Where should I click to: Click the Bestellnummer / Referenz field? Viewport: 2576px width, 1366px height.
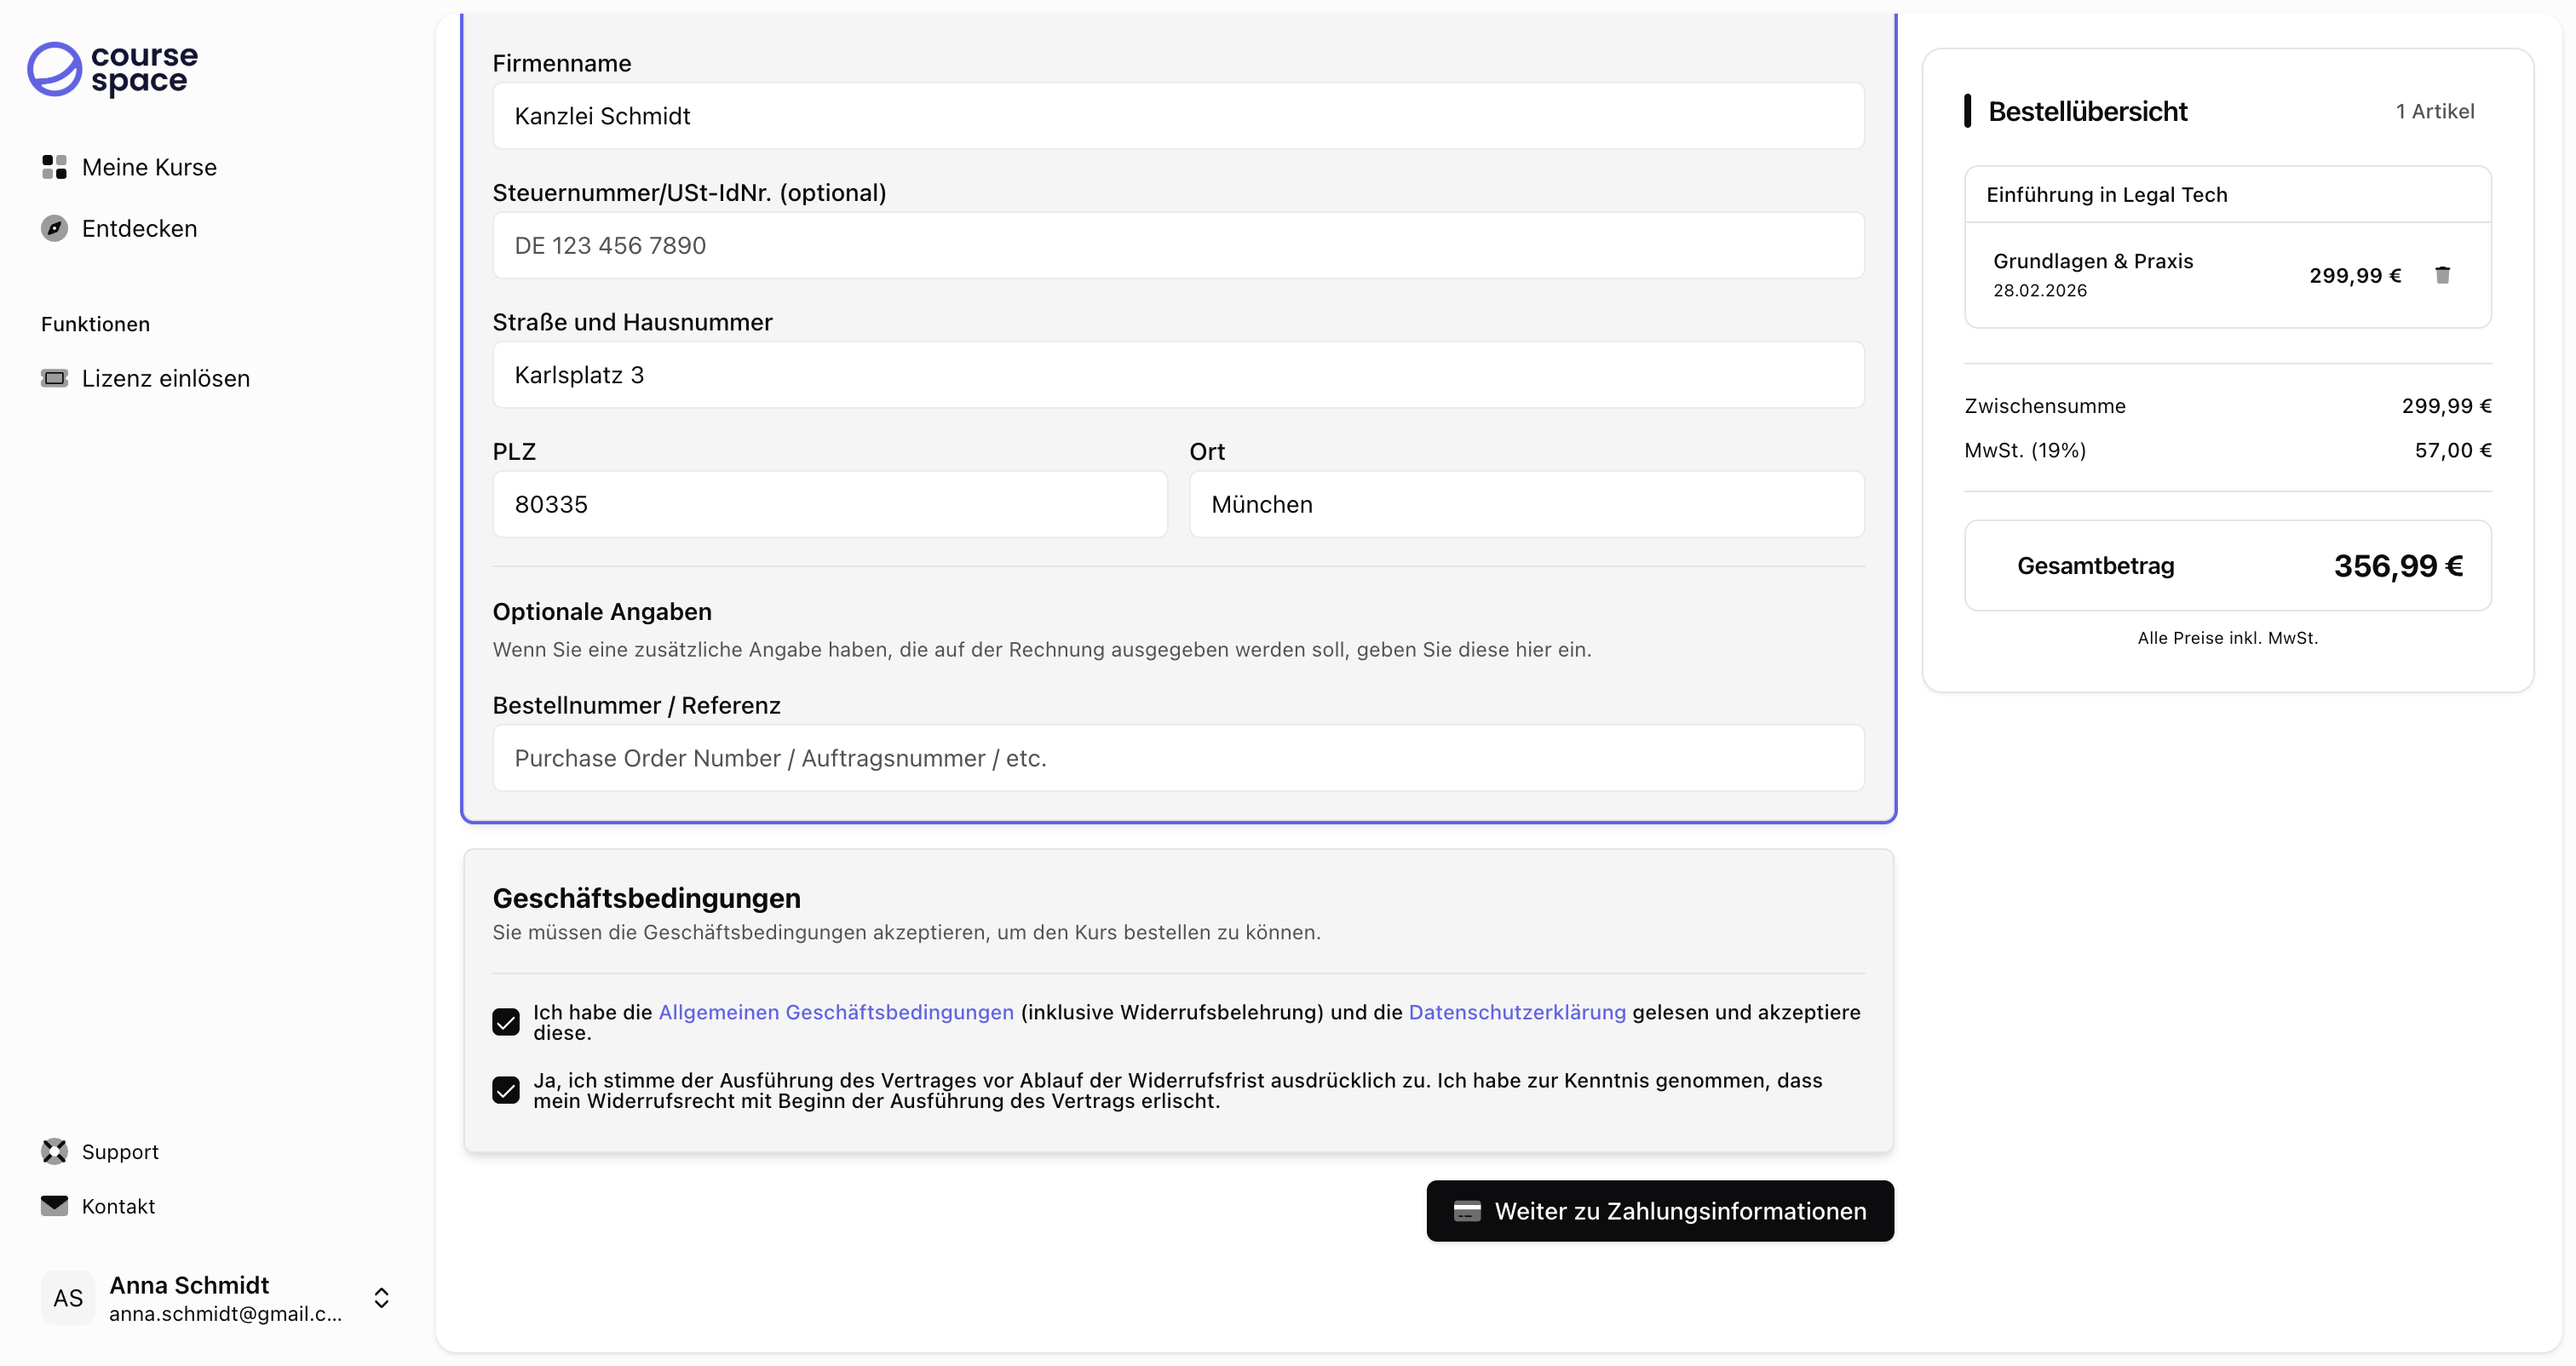[1177, 758]
